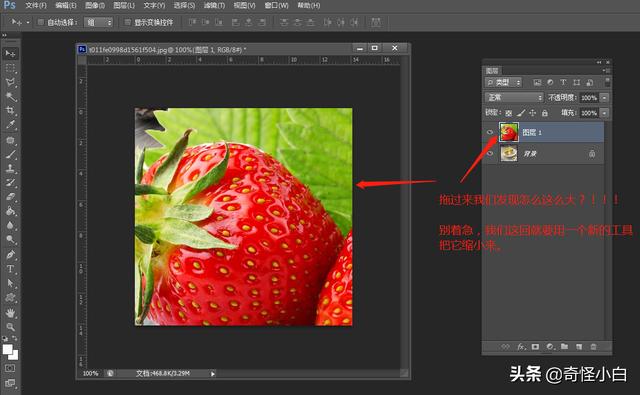Select the 图层 panel tab
640x395 pixels.
[492, 71]
